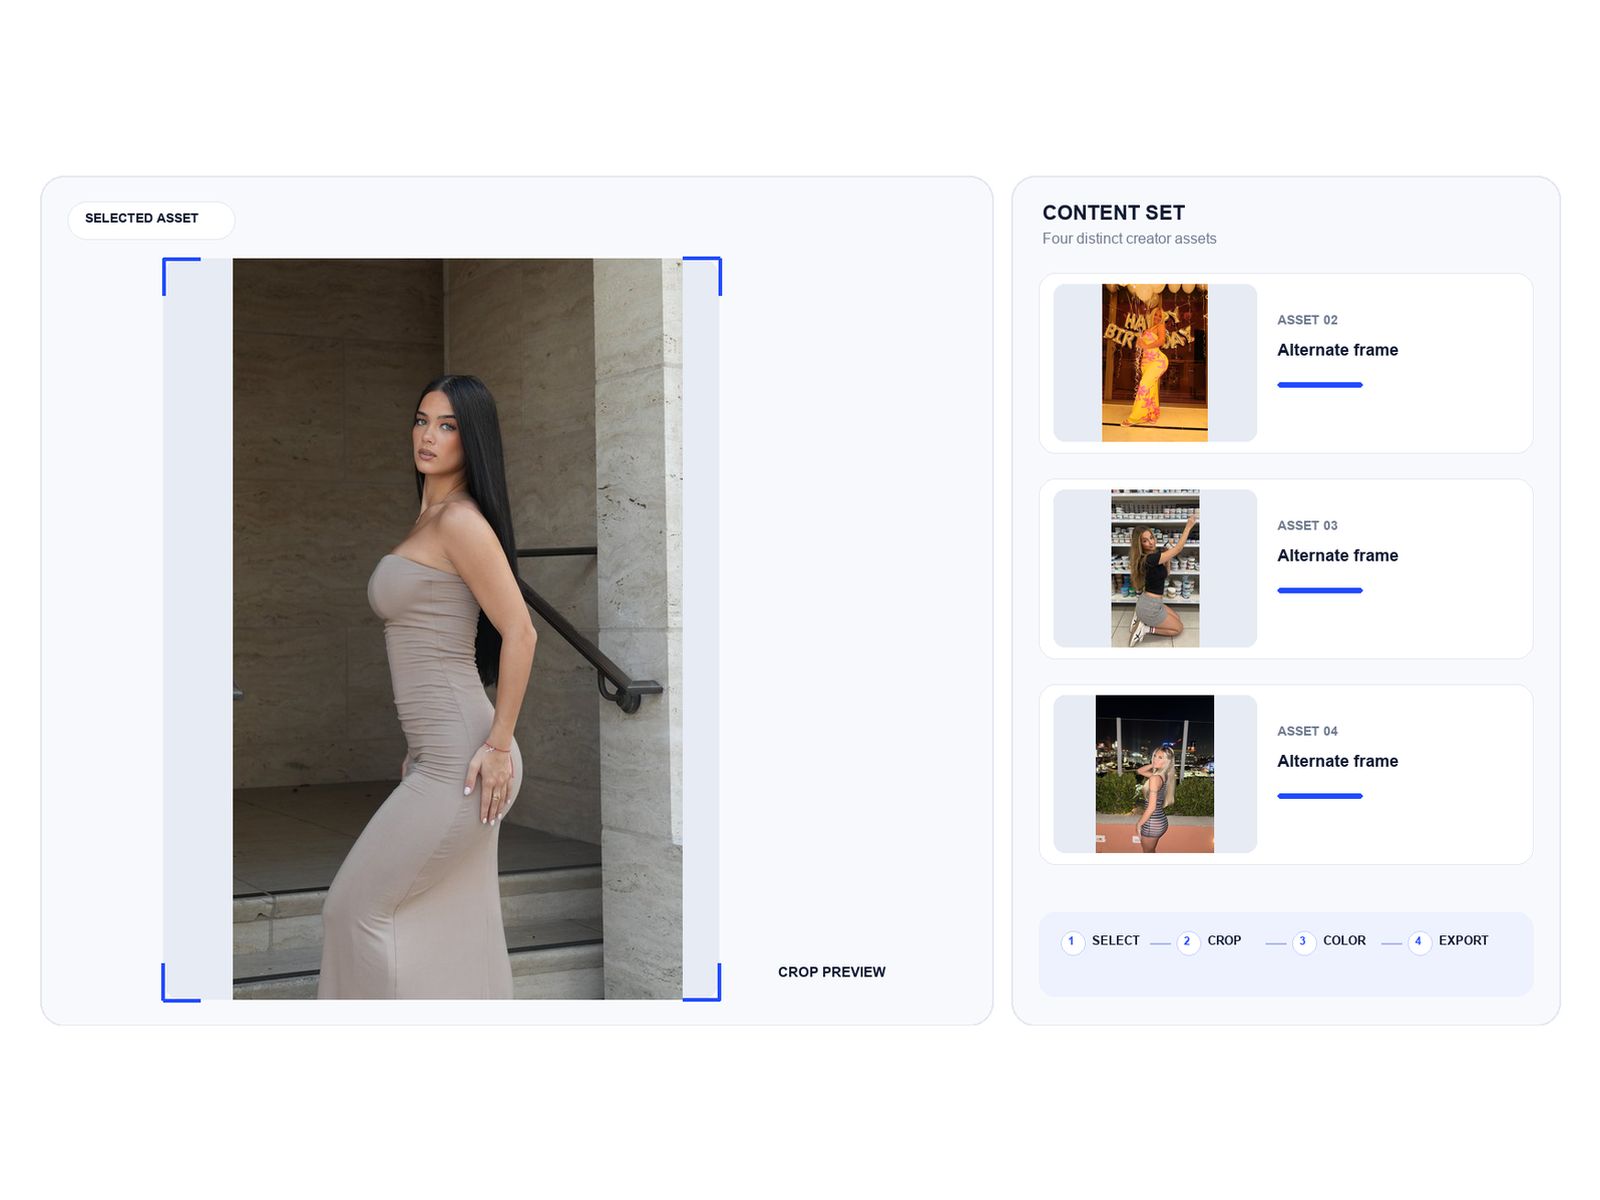Open the Asset 04 night skyline thumbnail
1600x1200 pixels.
point(1155,774)
